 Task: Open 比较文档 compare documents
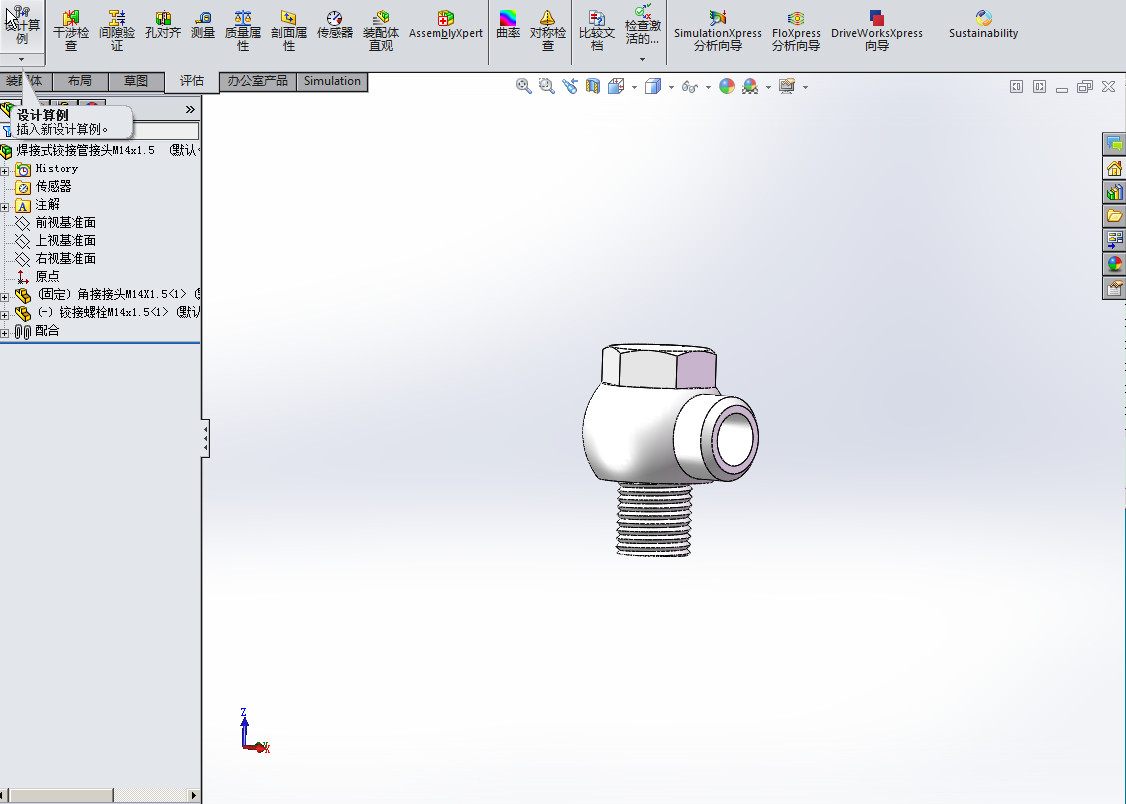coord(597,31)
